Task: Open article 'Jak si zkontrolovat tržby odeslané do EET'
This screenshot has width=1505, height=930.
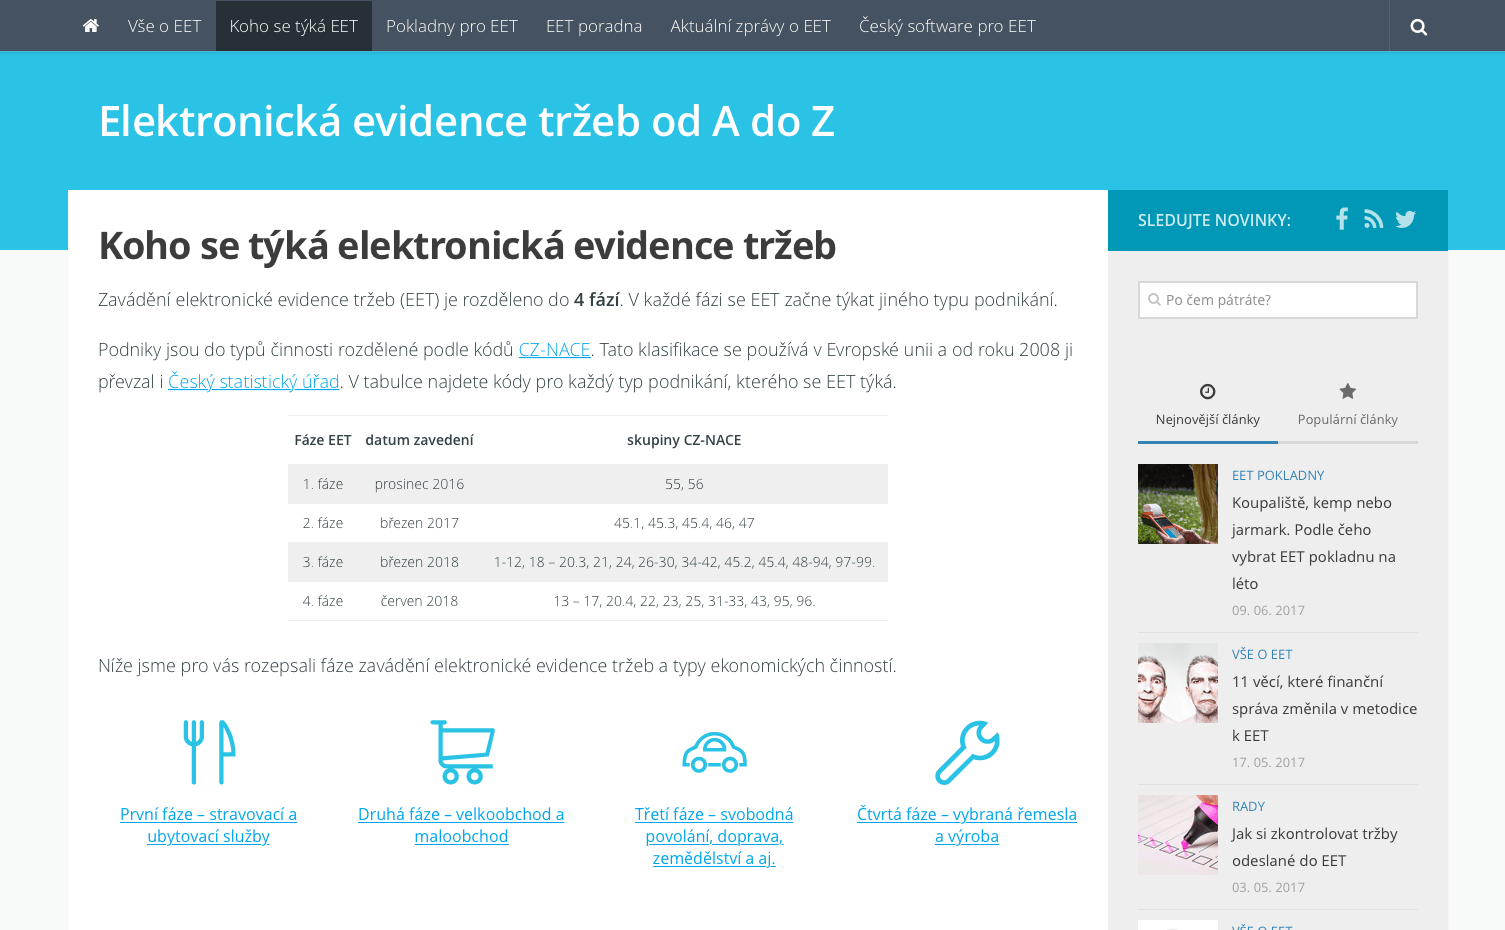Action: point(1315,847)
